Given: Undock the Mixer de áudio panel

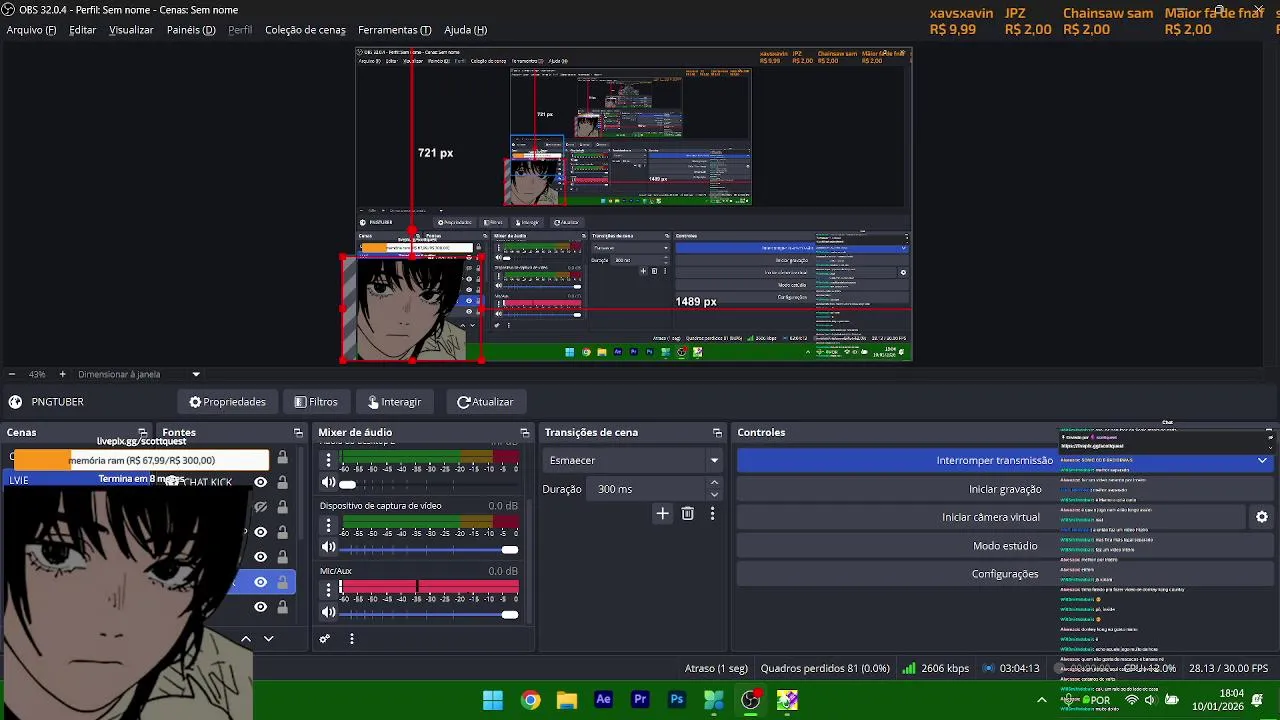Looking at the screenshot, I should [525, 433].
